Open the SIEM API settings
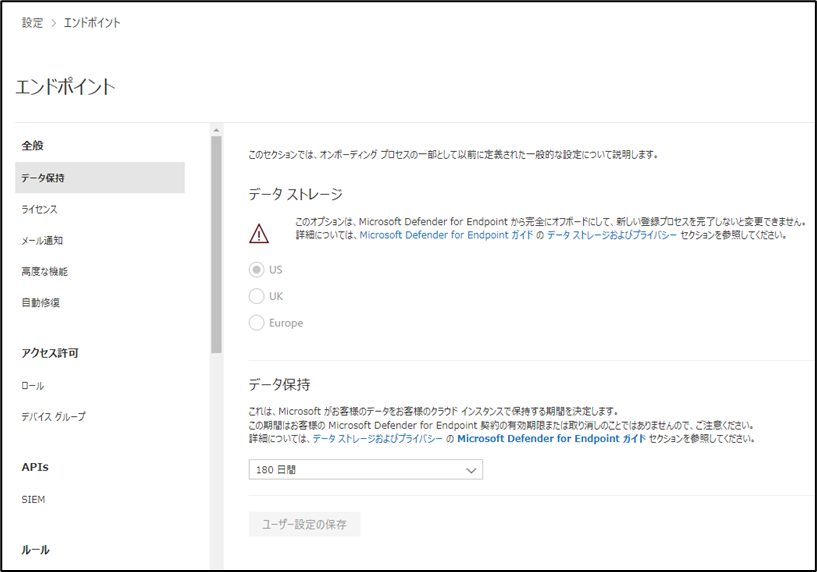 click(33, 500)
